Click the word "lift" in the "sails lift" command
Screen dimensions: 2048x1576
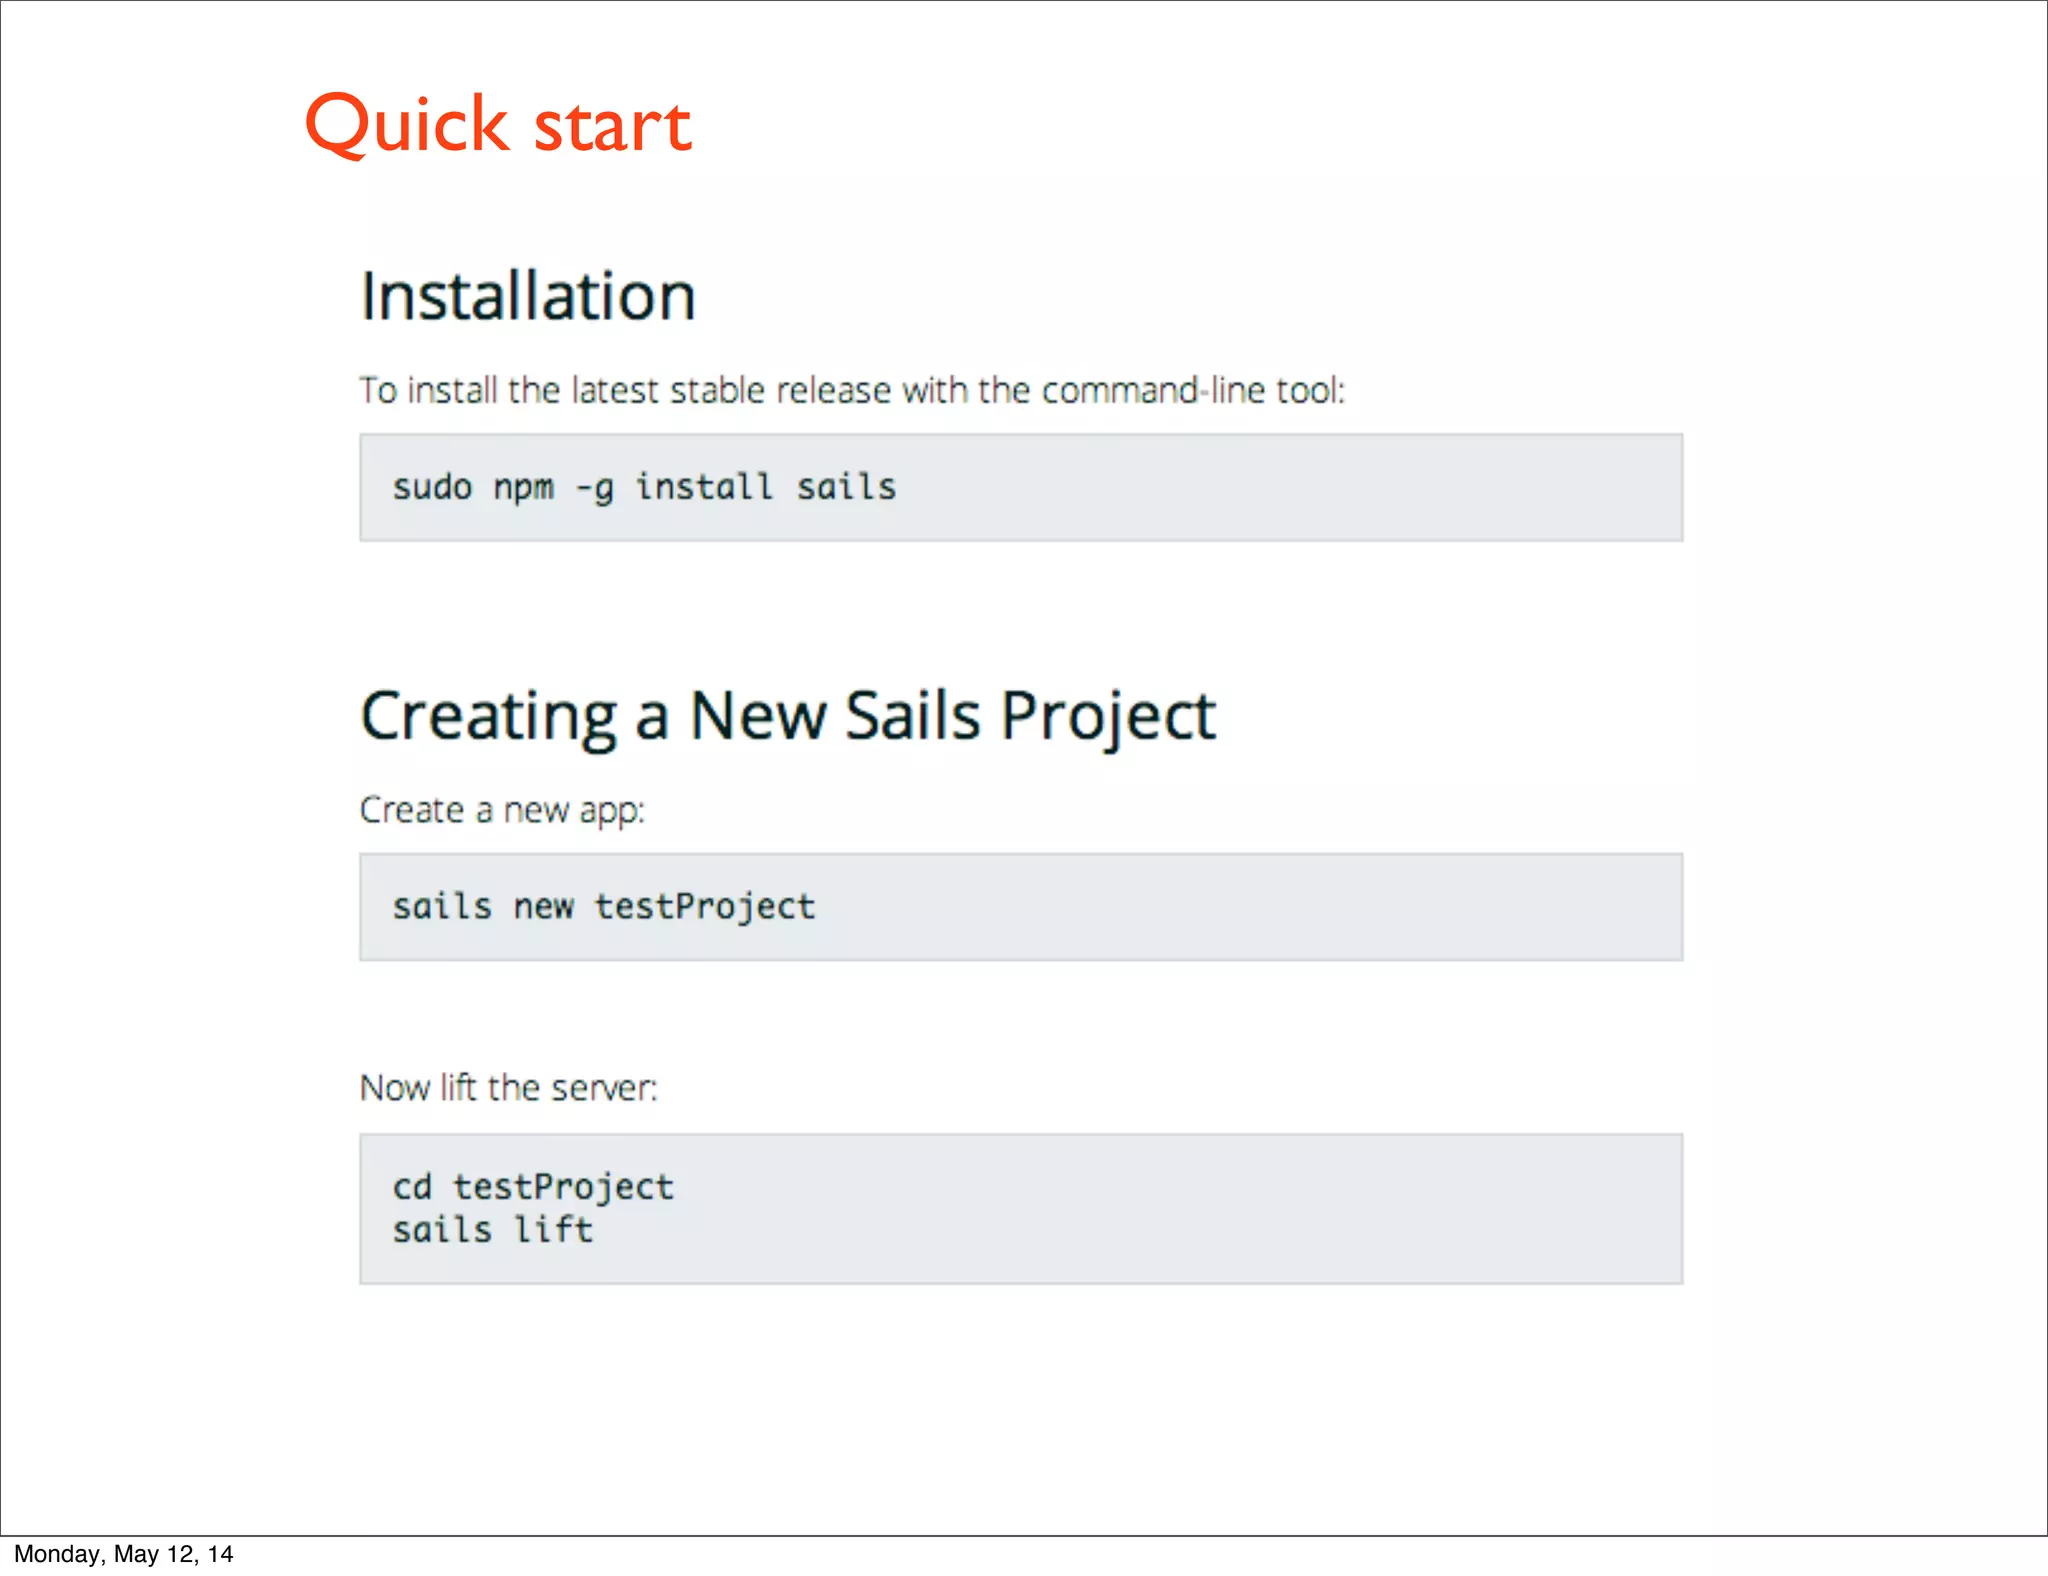point(553,1230)
